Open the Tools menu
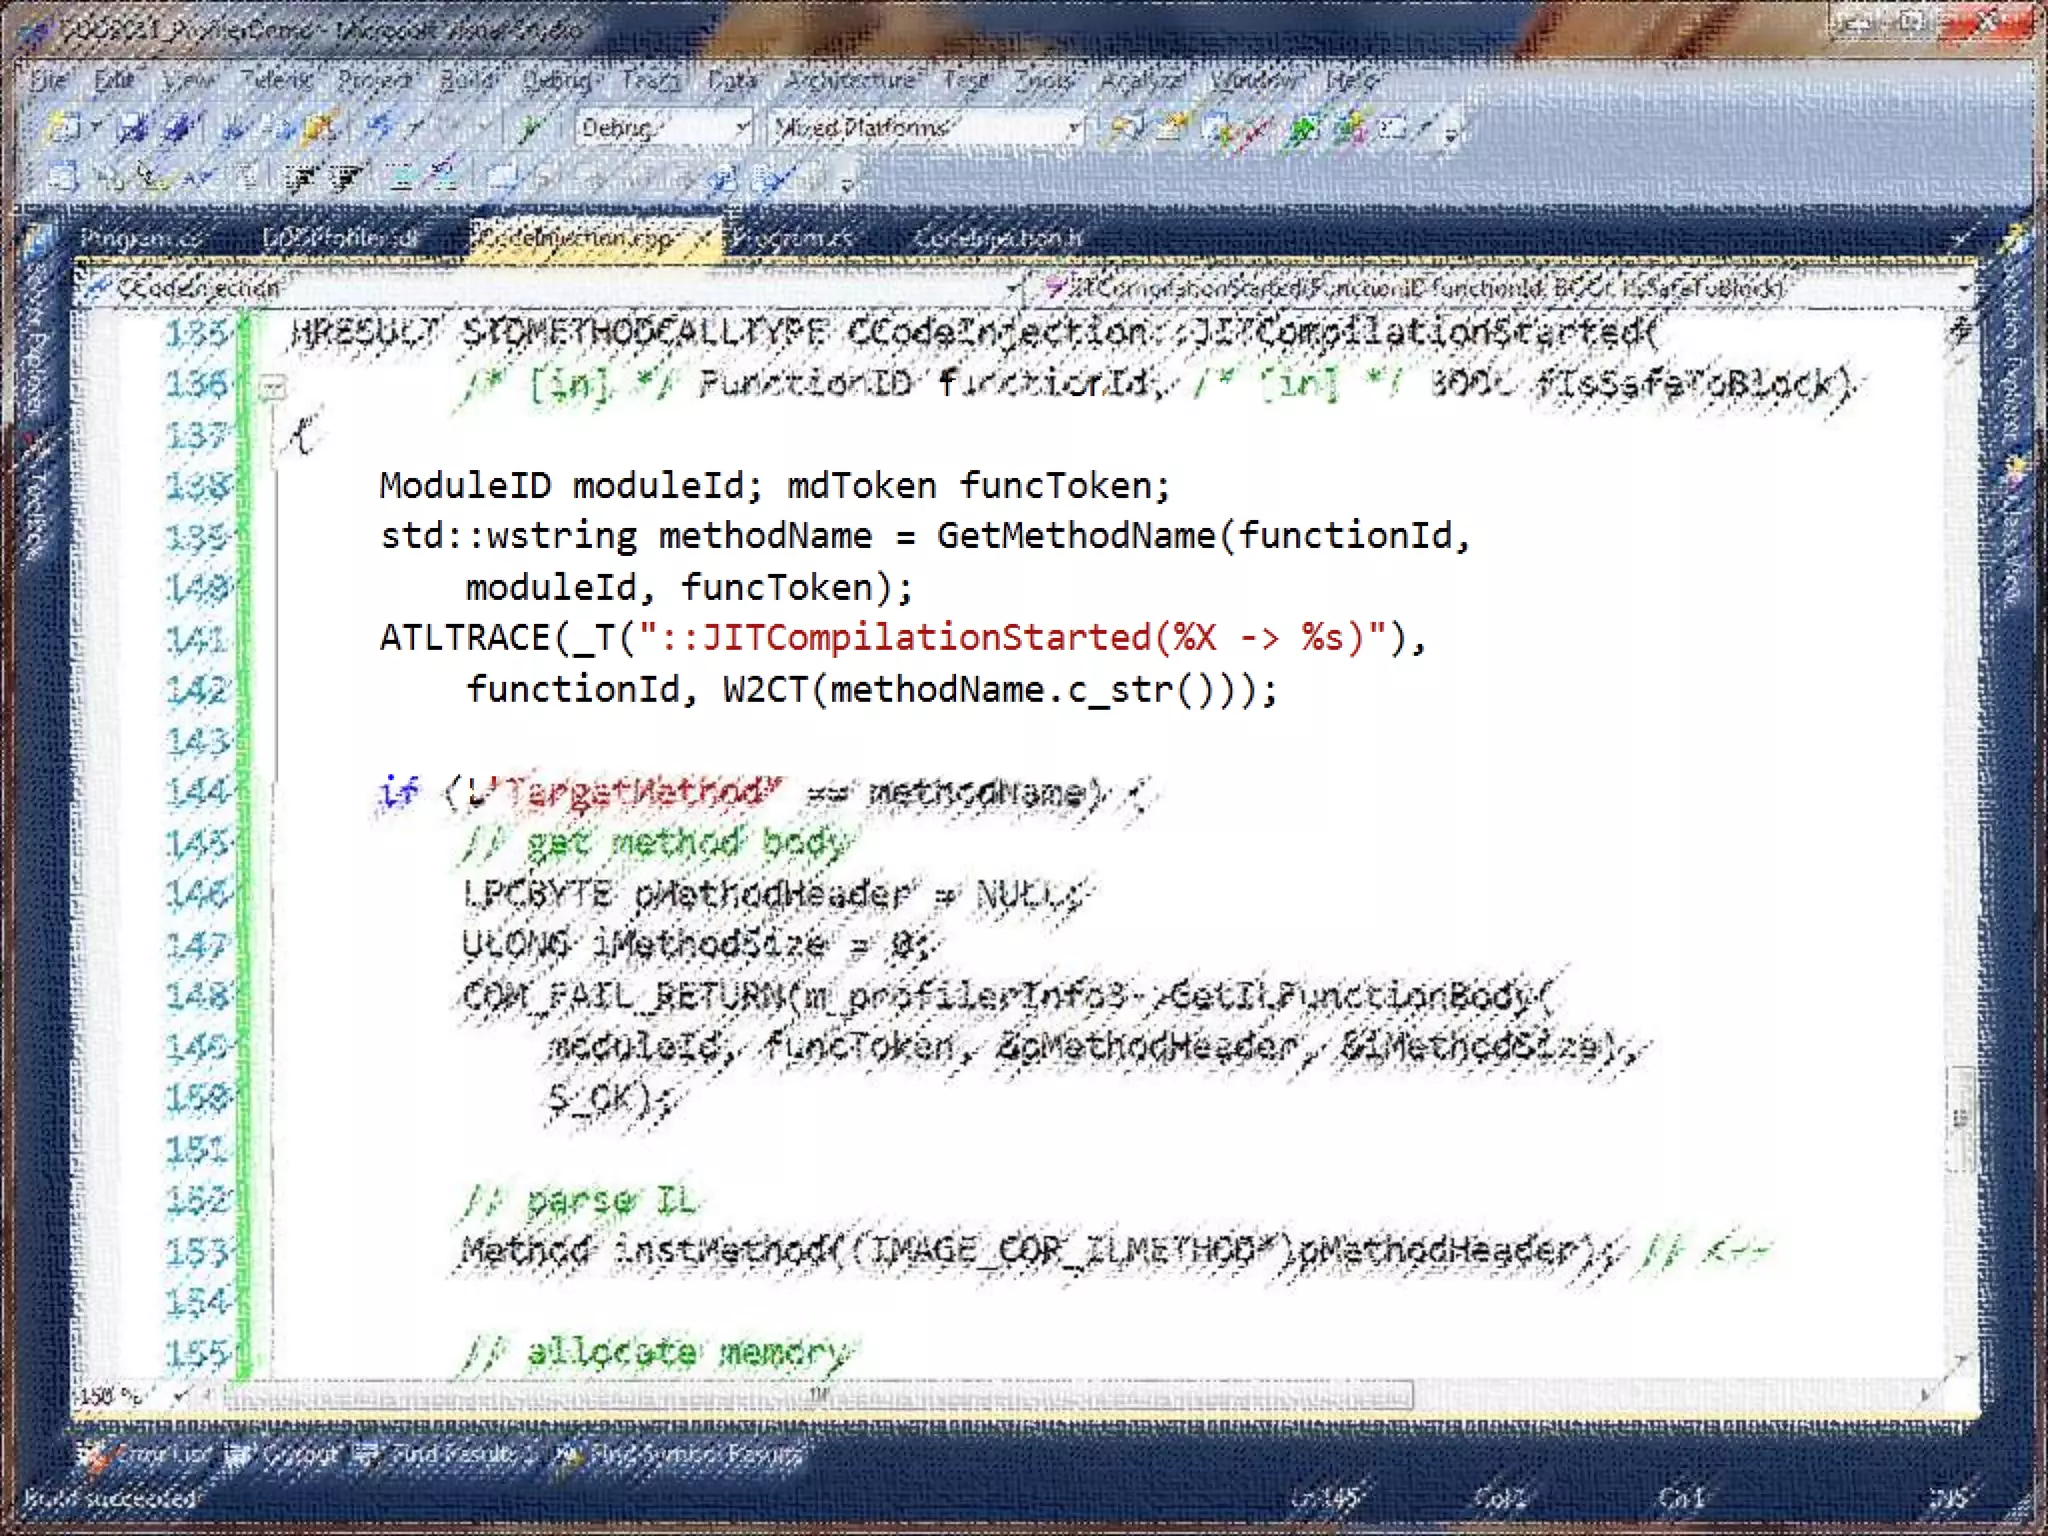The width and height of the screenshot is (2048, 1536). (1043, 80)
